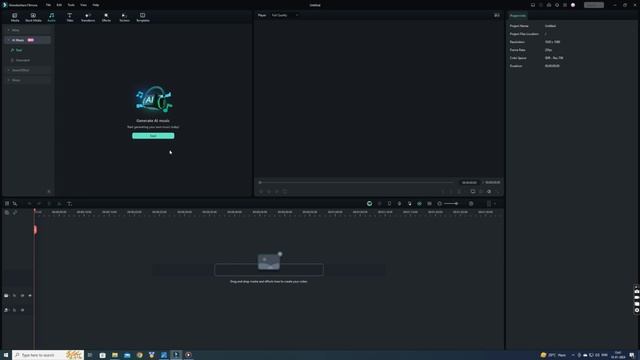Open the Full Quality dropdown

(284, 15)
